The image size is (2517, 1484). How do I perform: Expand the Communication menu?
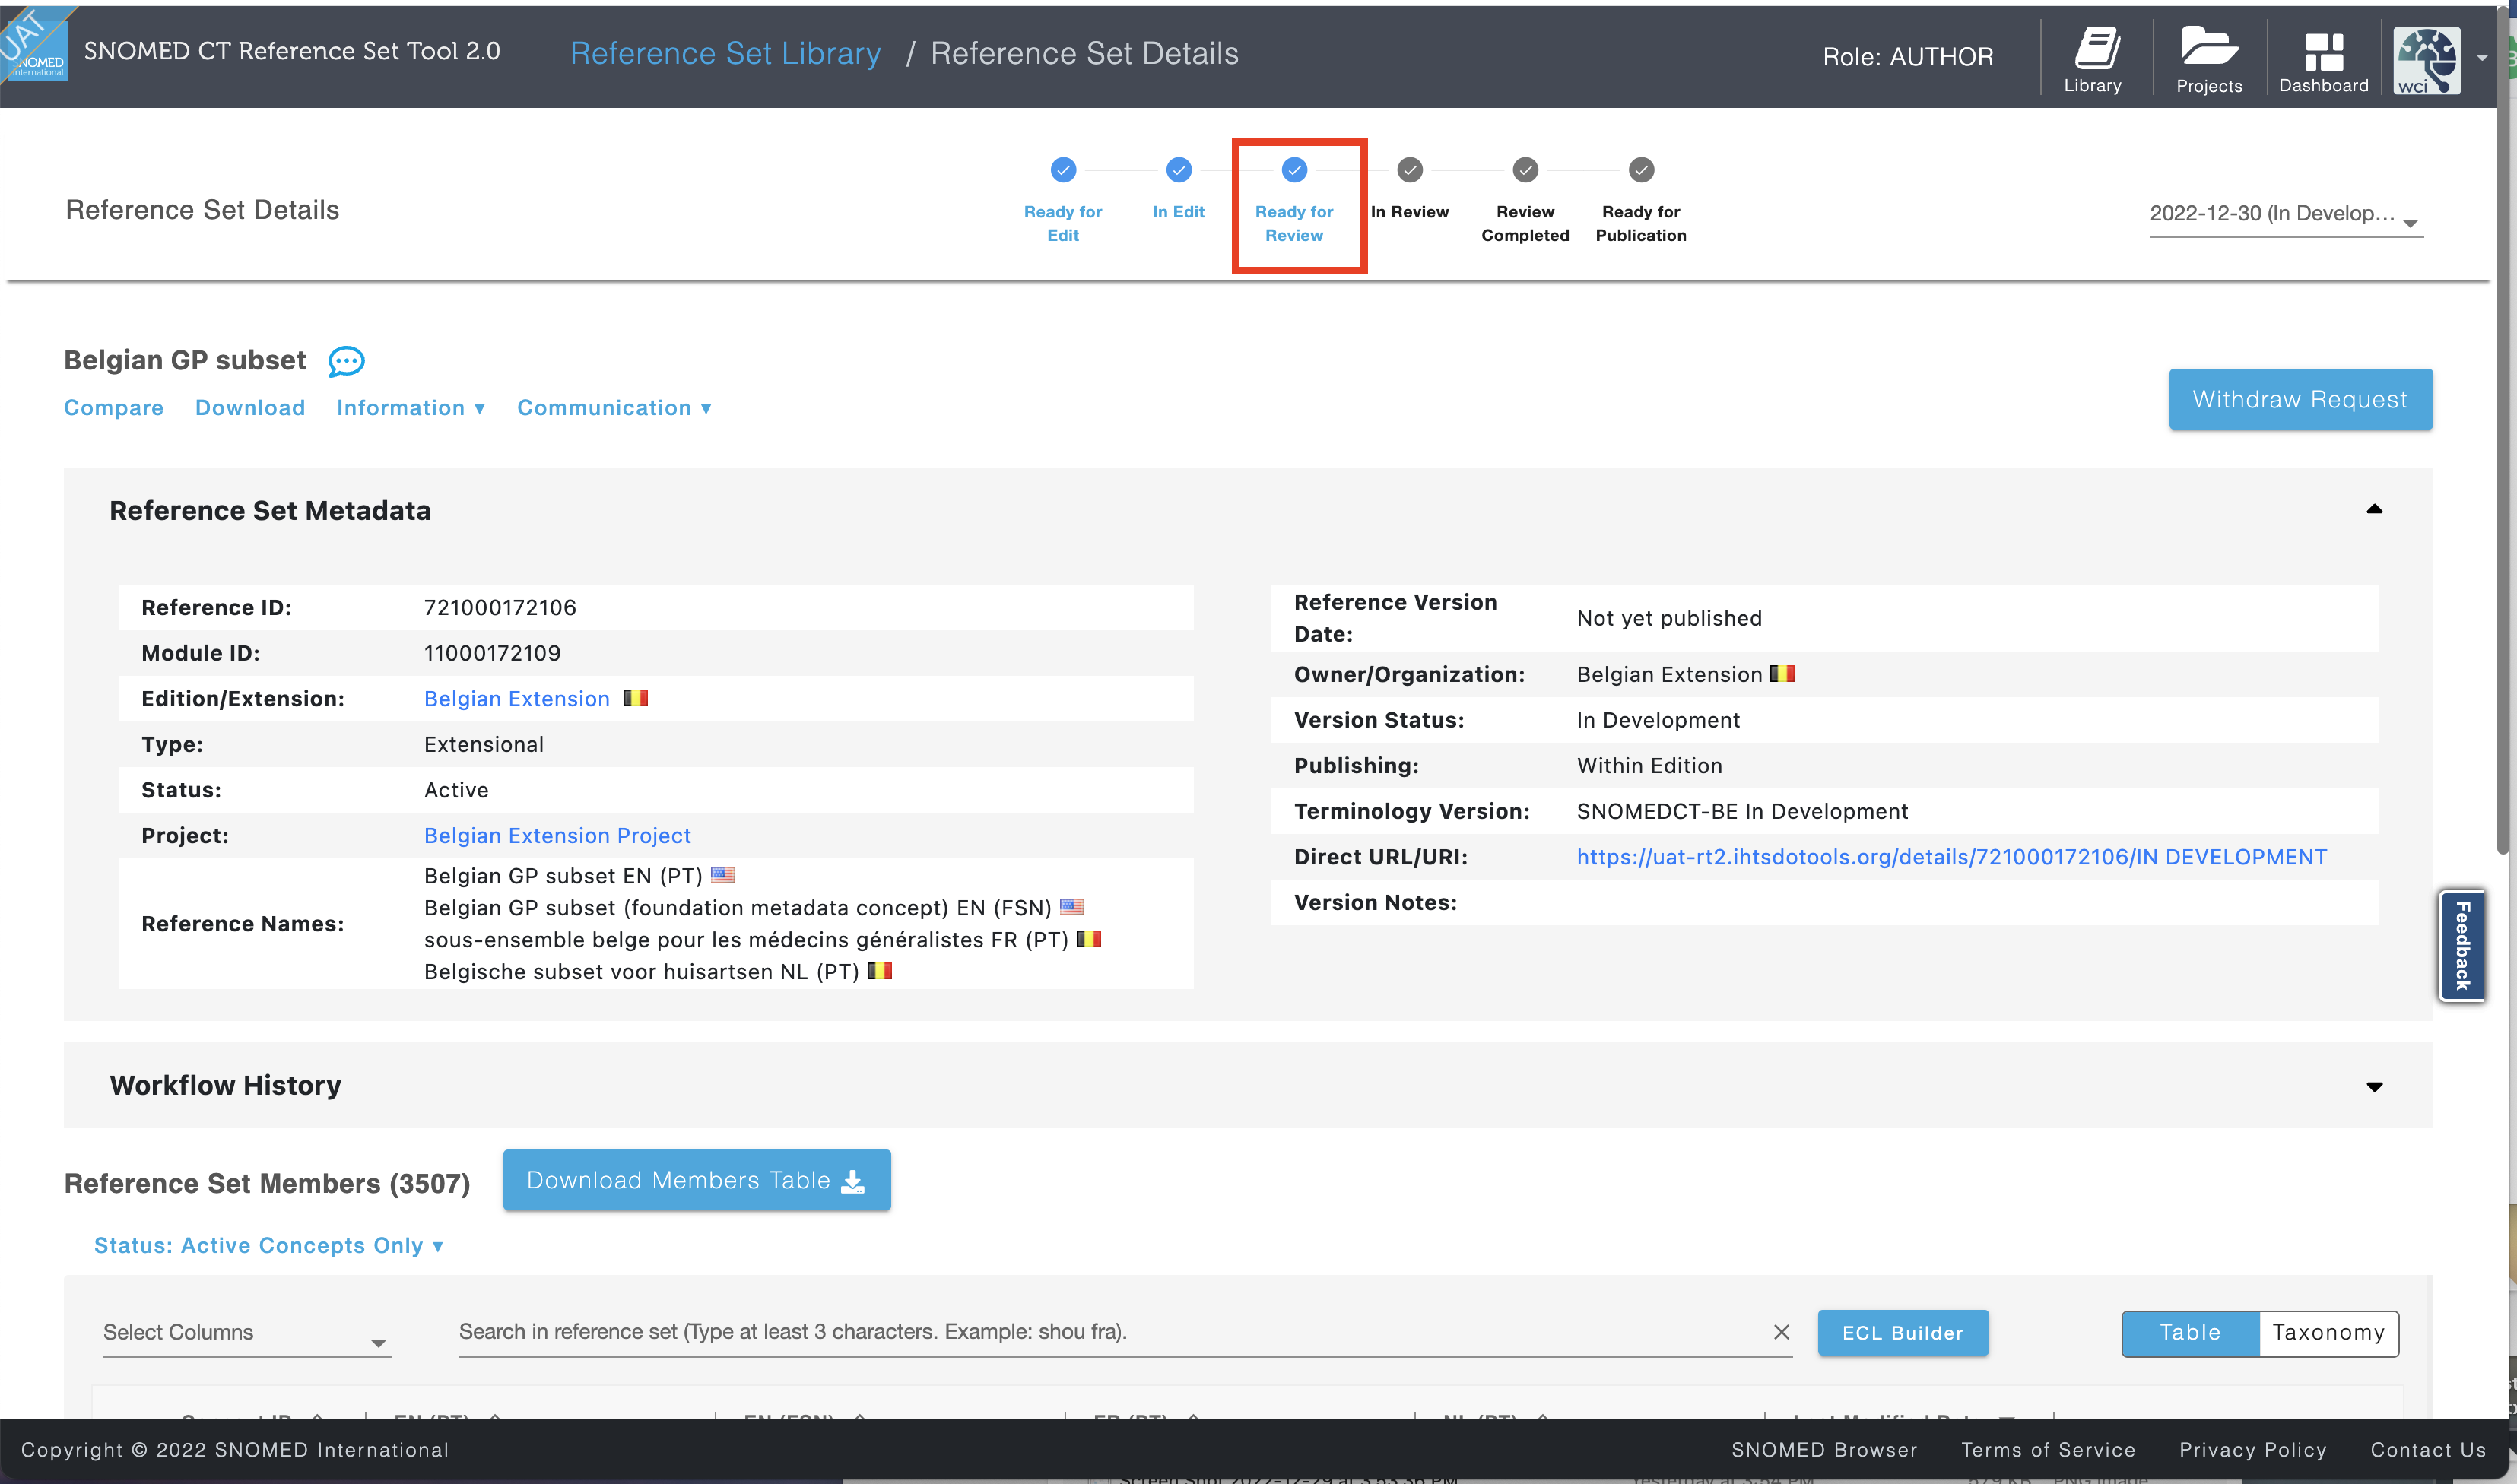614,408
